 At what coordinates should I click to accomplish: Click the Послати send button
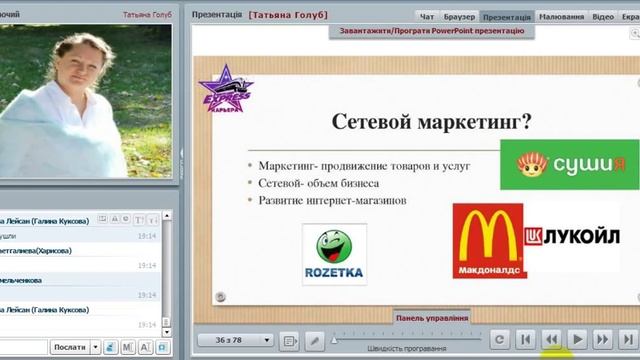click(70, 347)
